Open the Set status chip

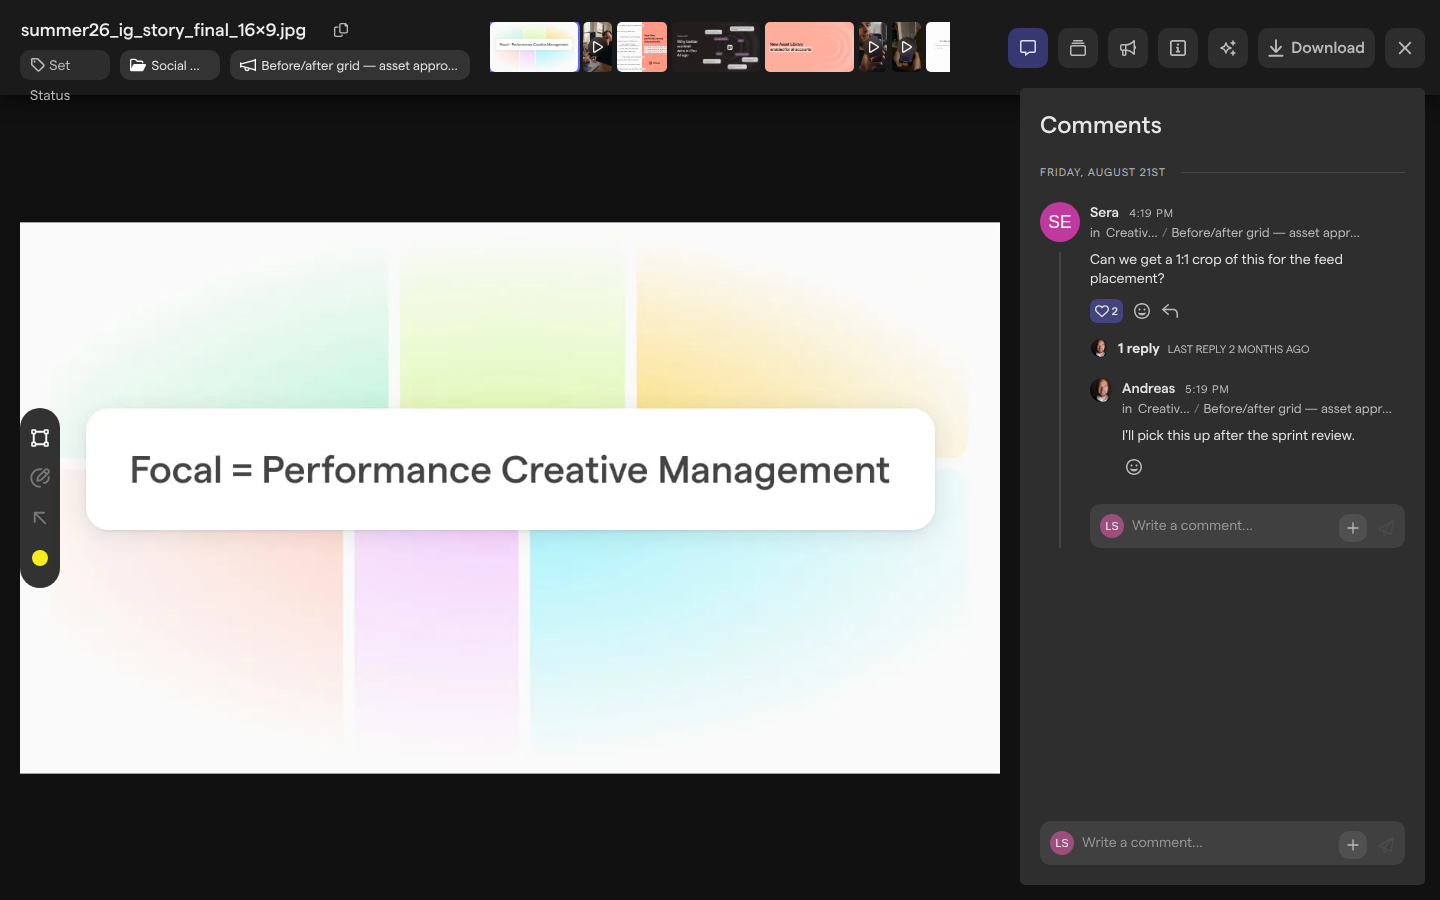[x=65, y=65]
